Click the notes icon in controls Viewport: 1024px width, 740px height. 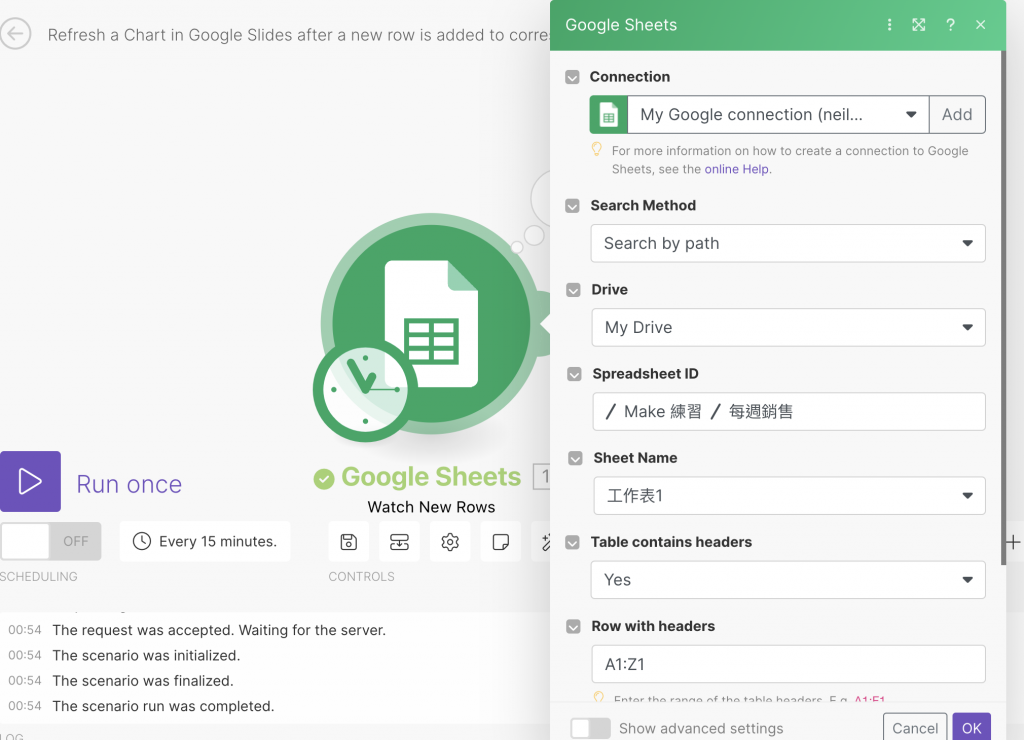coord(501,541)
